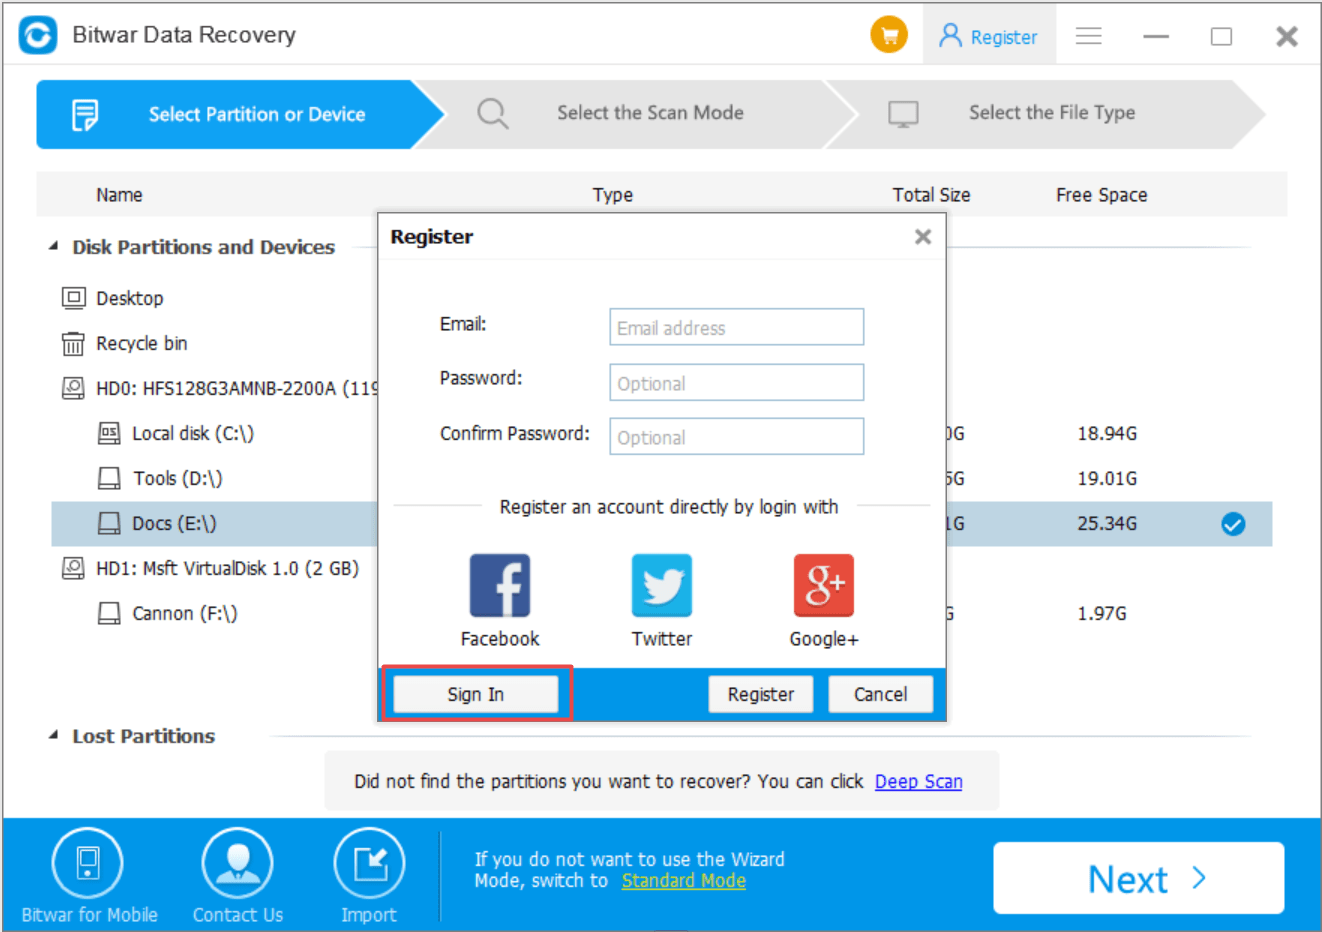1322x932 pixels.
Task: Click the Type column header
Action: coord(613,195)
